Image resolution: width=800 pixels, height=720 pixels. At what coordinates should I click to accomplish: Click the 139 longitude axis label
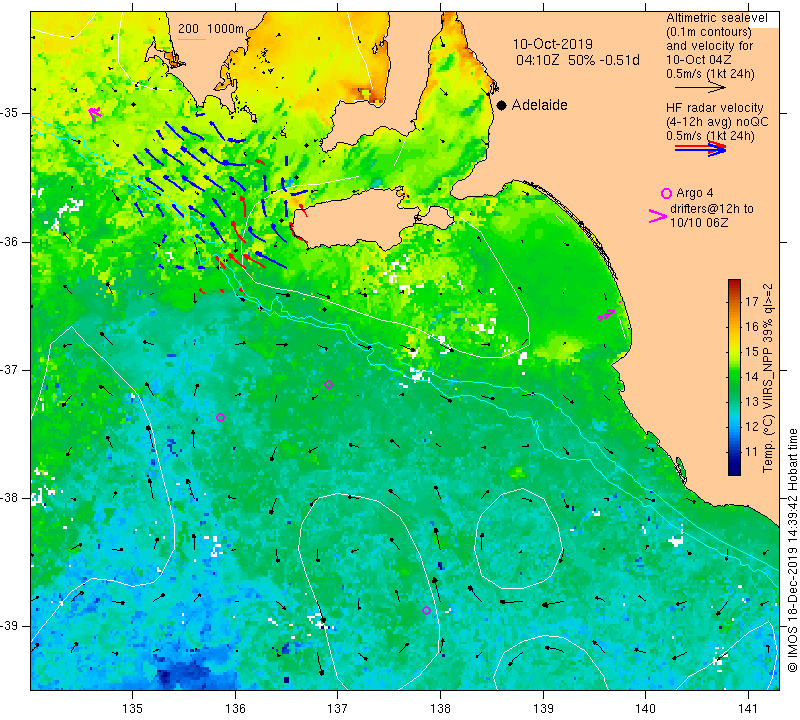[543, 709]
